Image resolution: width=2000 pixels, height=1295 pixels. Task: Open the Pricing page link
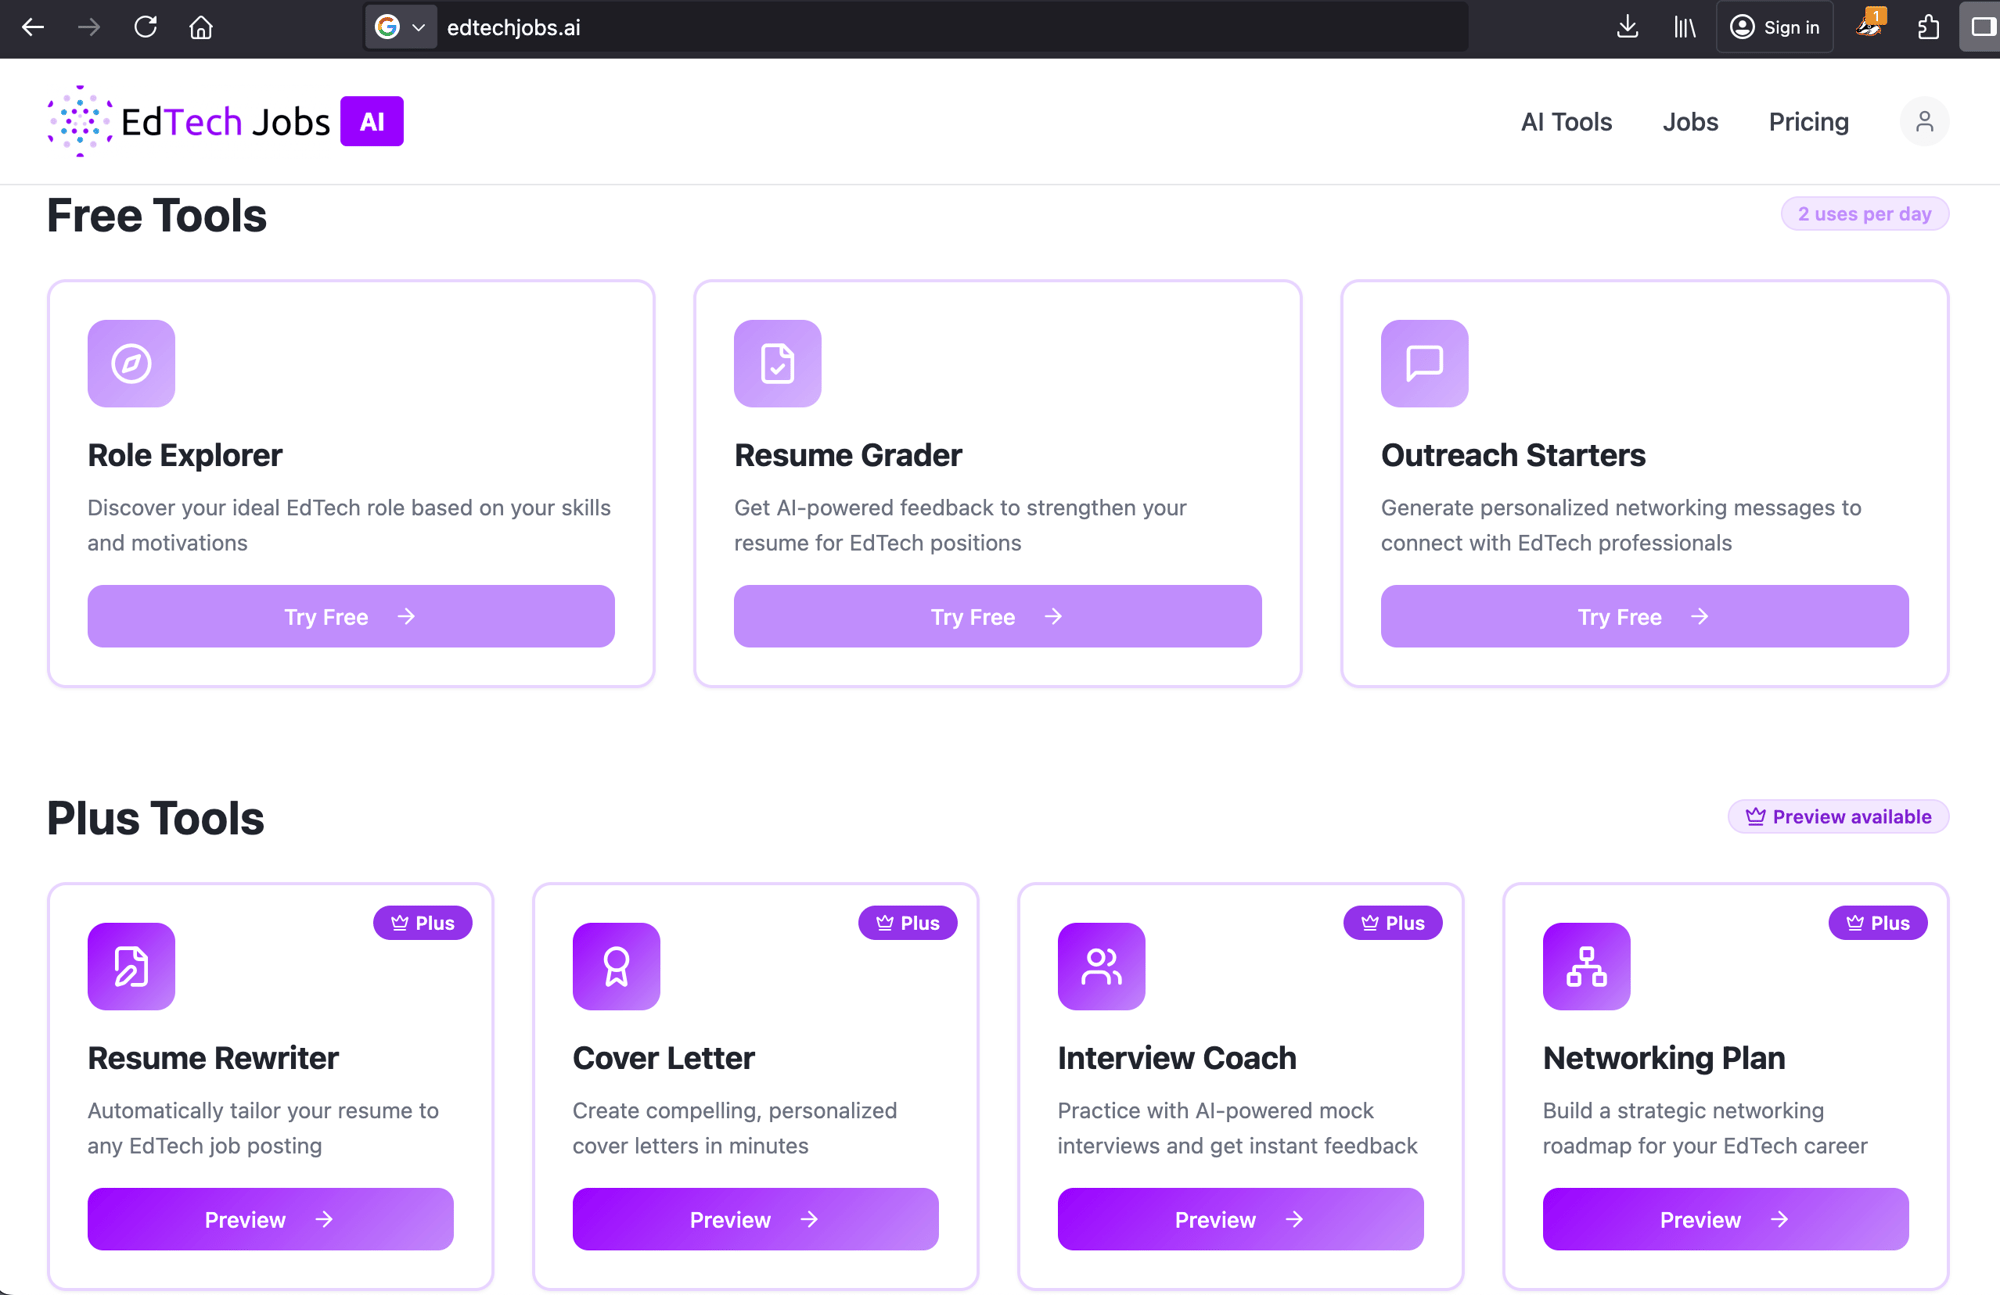point(1808,122)
